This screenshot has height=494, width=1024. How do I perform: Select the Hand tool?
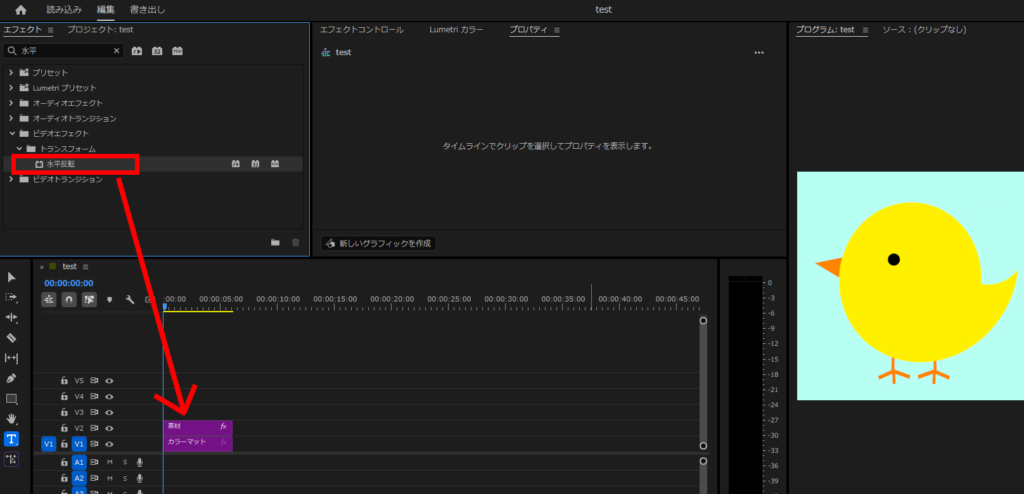[x=11, y=419]
